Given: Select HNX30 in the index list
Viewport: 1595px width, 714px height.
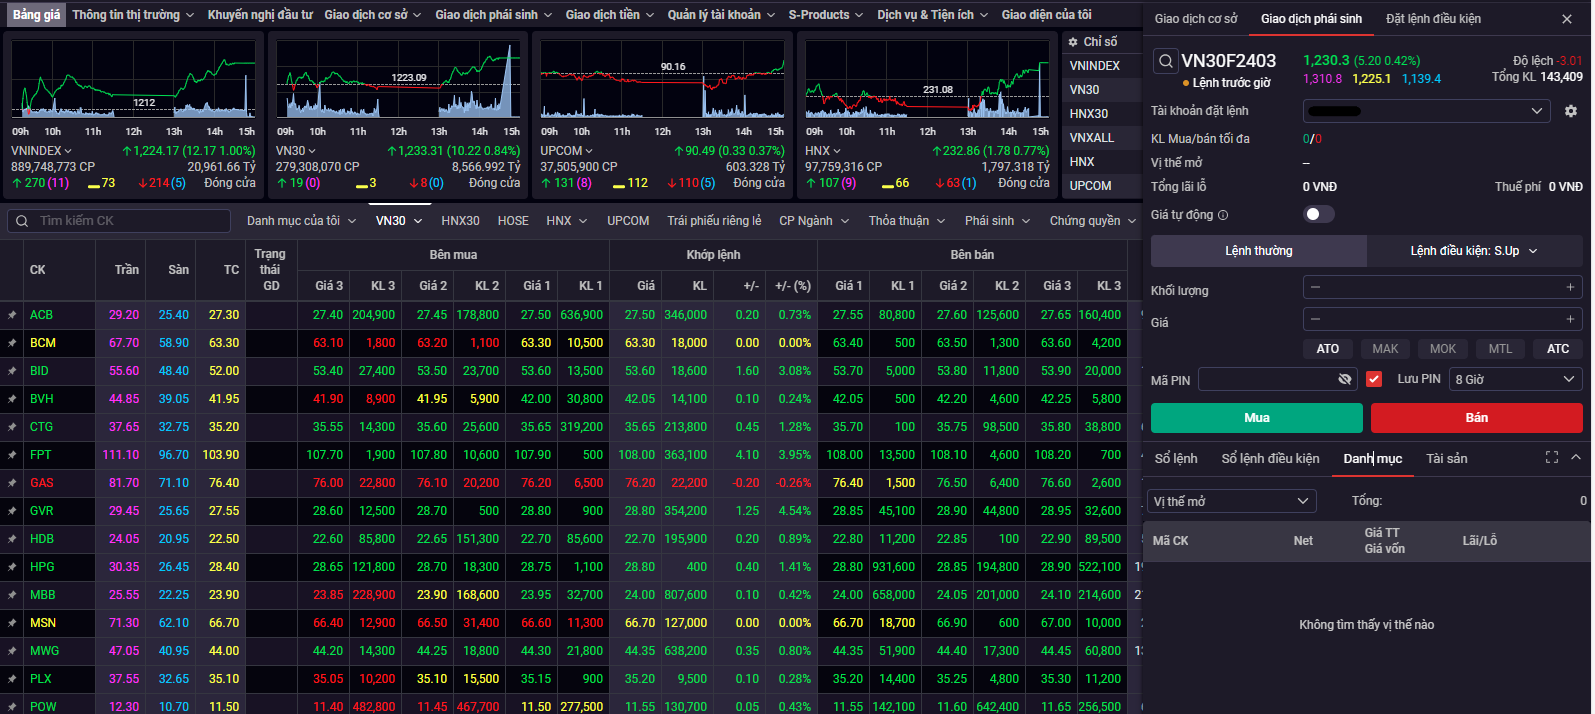Looking at the screenshot, I should 1089,114.
